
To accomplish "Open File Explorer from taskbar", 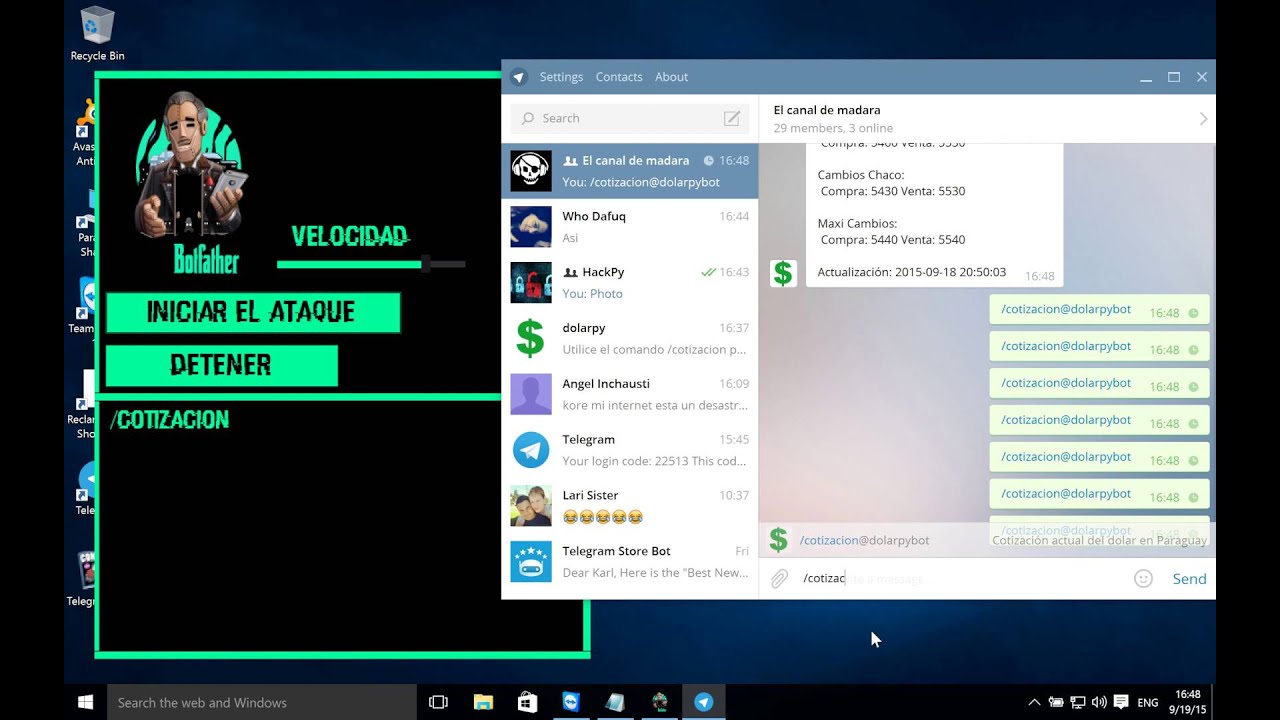I will 483,702.
